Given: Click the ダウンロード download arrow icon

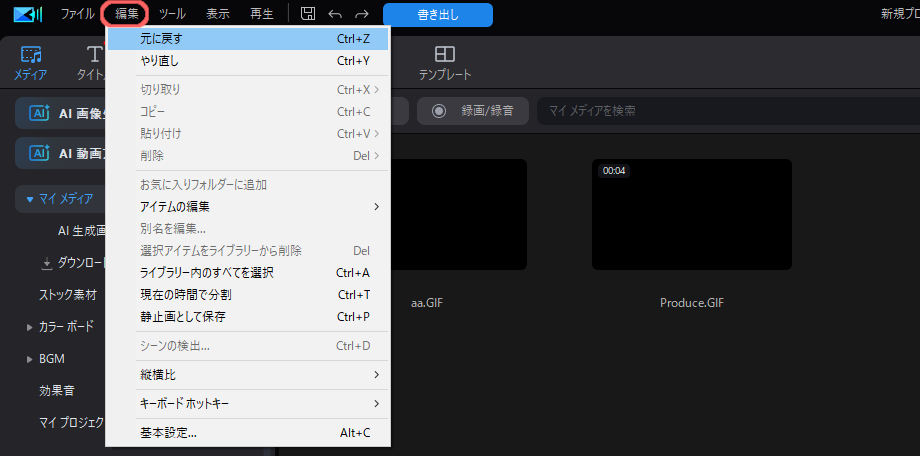Looking at the screenshot, I should click(46, 263).
